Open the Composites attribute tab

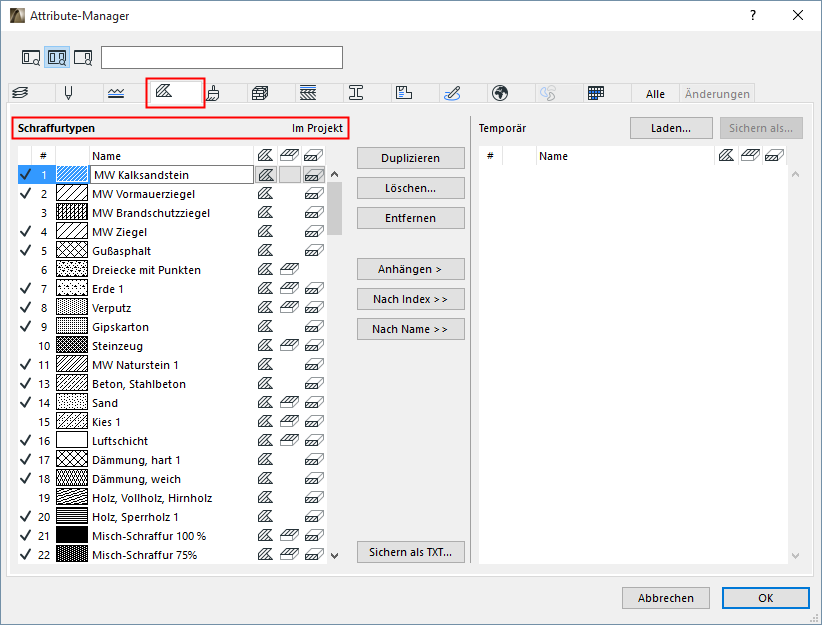[308, 93]
